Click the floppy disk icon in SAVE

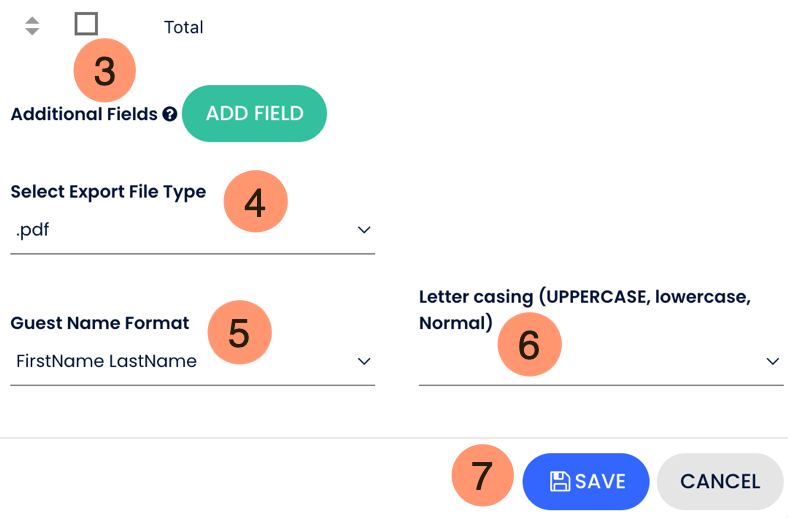(x=560, y=481)
